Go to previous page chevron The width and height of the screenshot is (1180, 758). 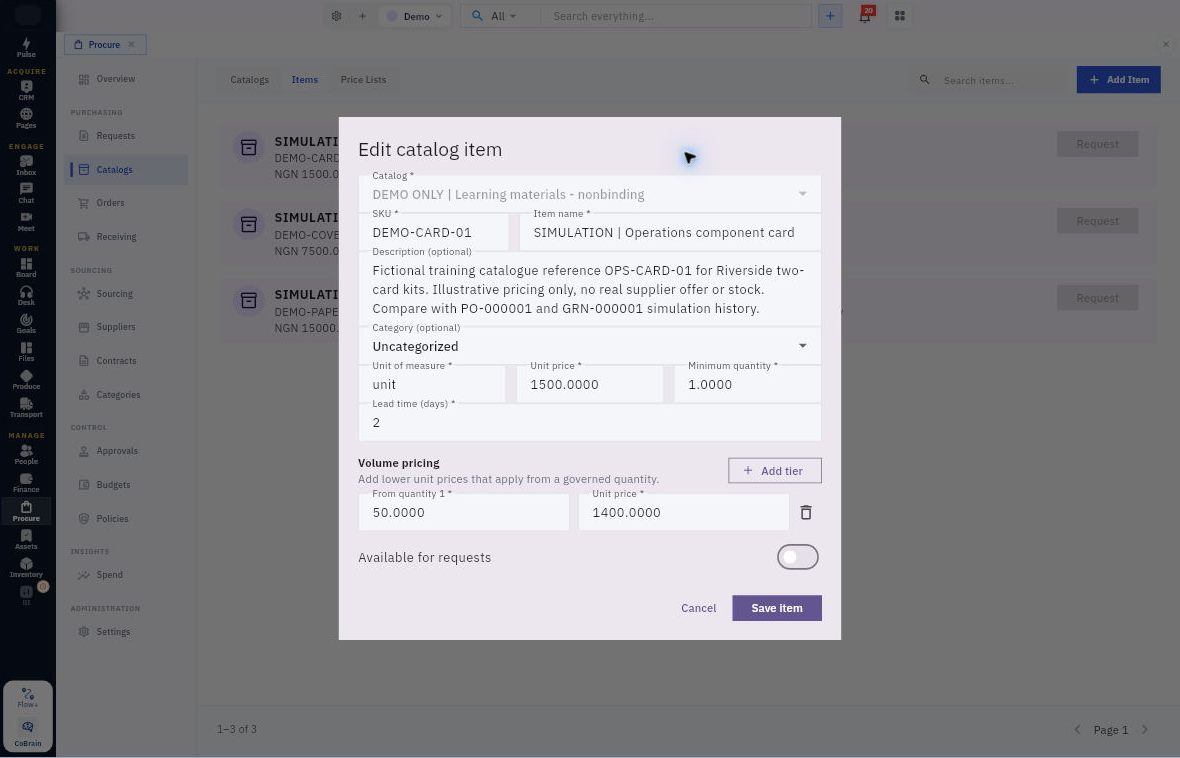(1077, 729)
